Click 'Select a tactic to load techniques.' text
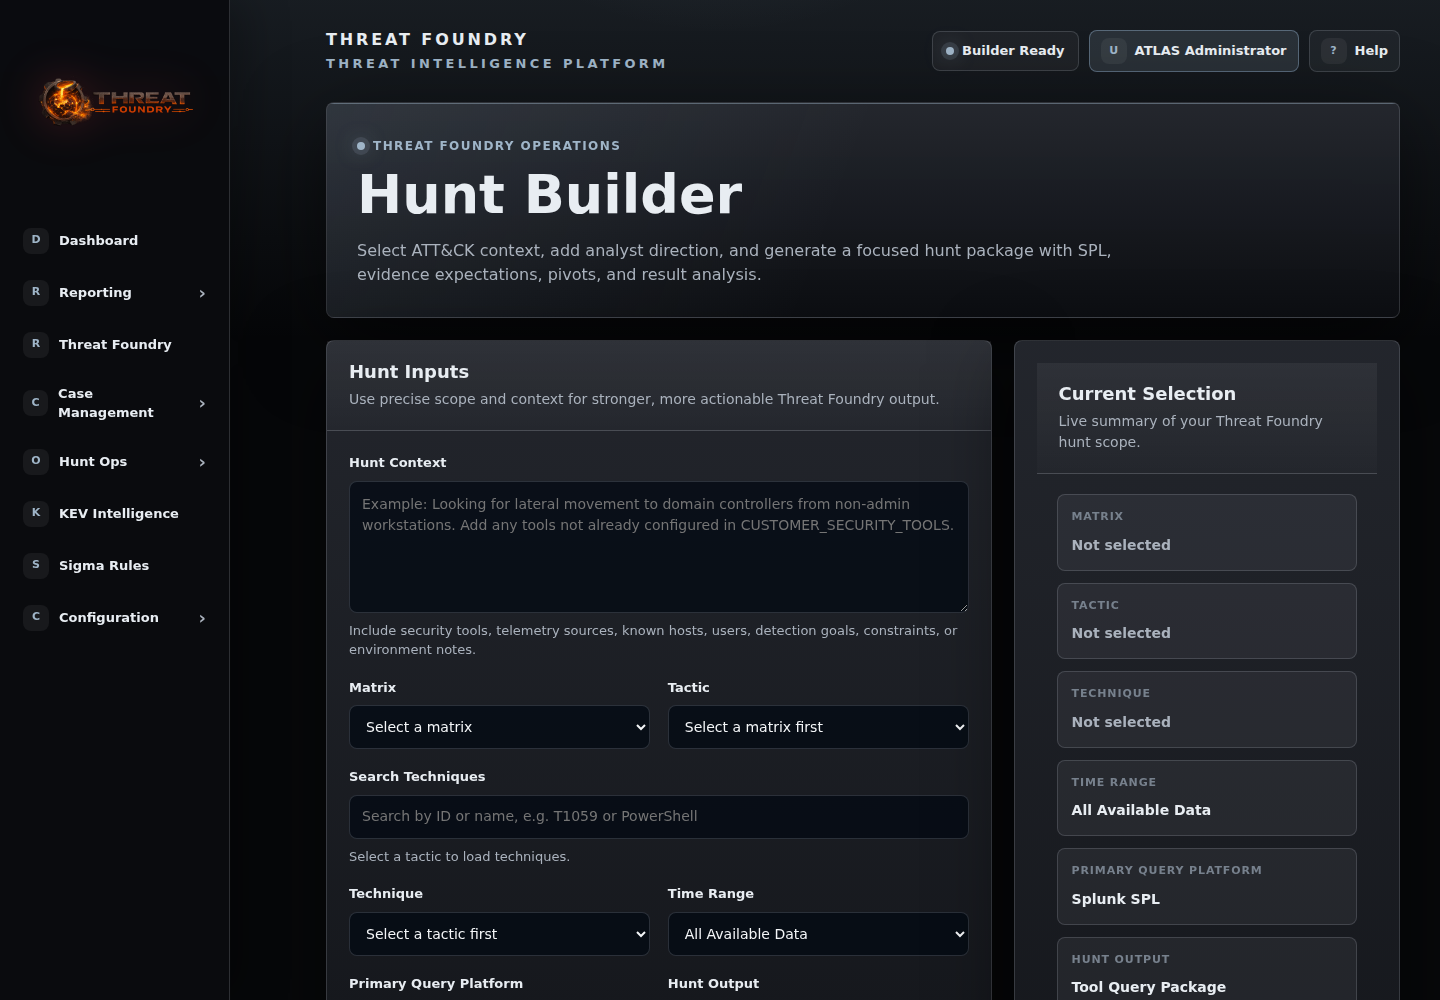 coord(459,857)
